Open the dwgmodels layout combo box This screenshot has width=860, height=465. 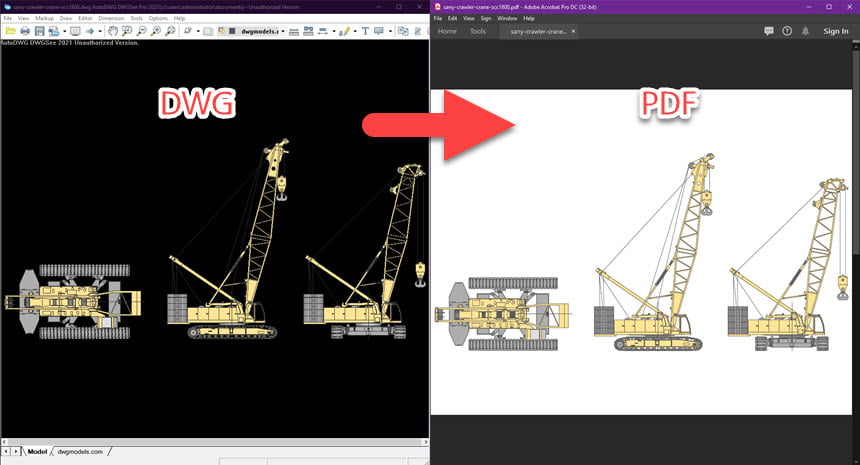coord(262,31)
